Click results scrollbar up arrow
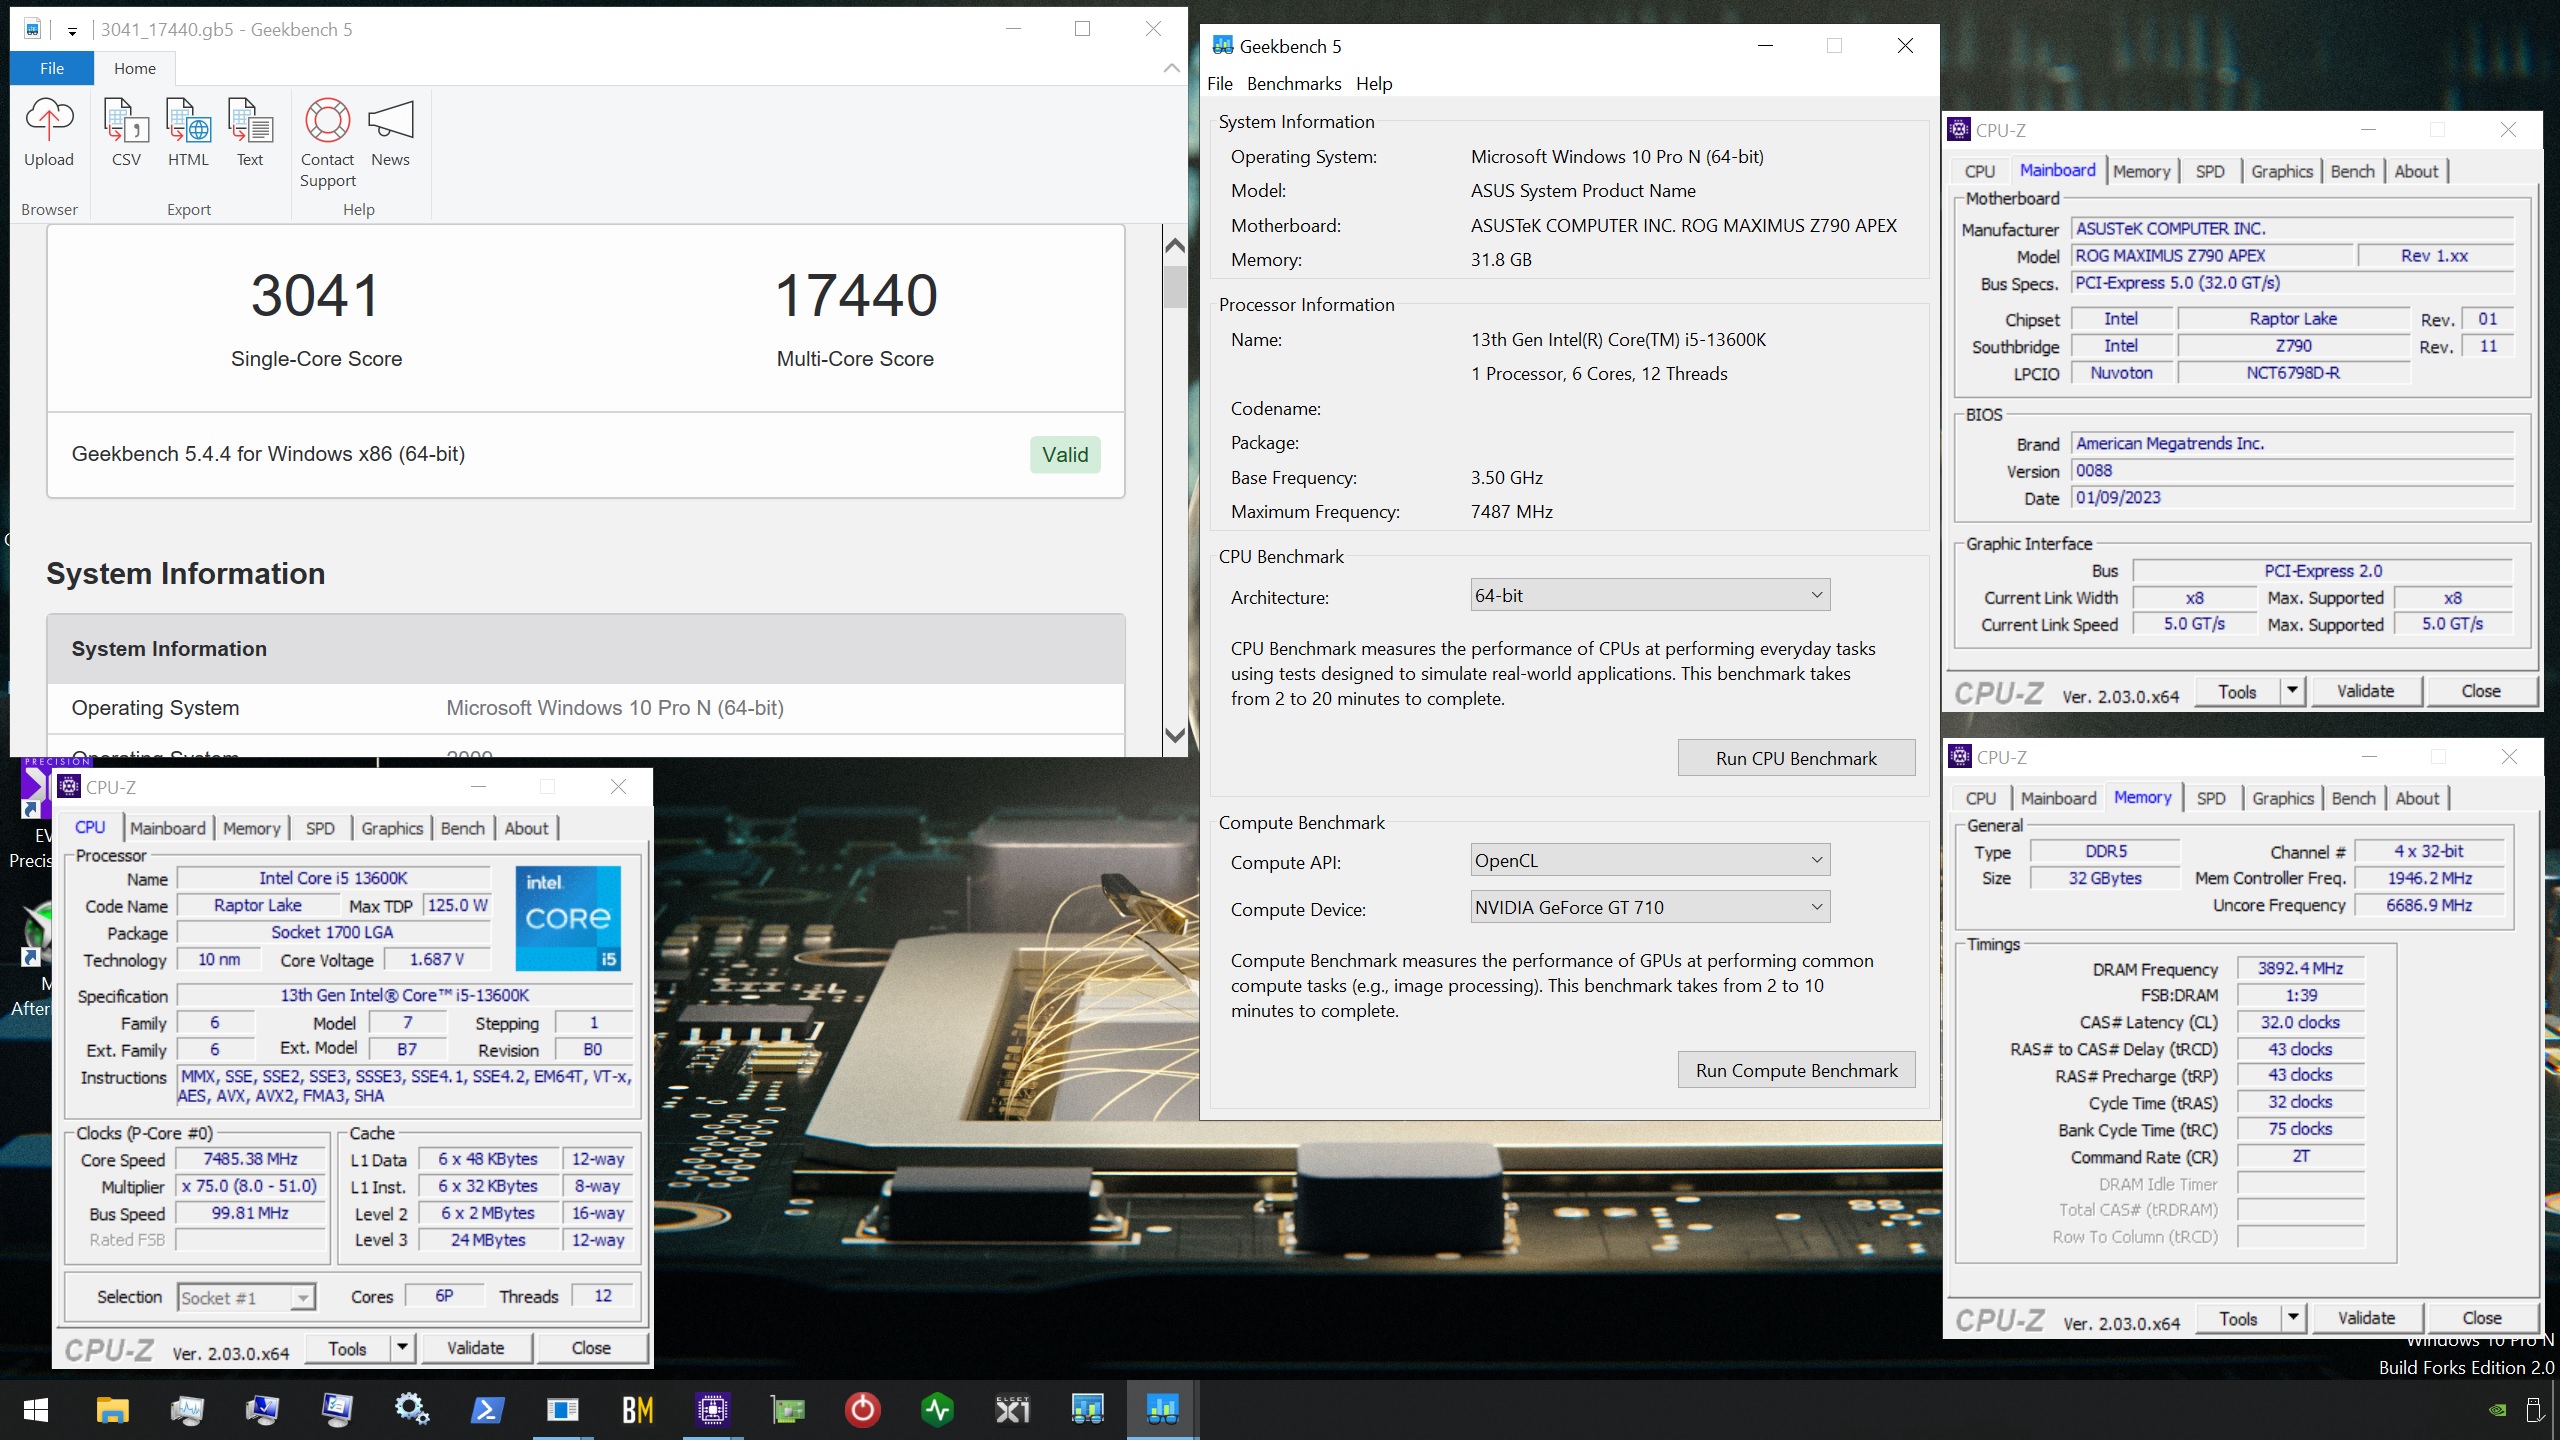 (x=1175, y=245)
